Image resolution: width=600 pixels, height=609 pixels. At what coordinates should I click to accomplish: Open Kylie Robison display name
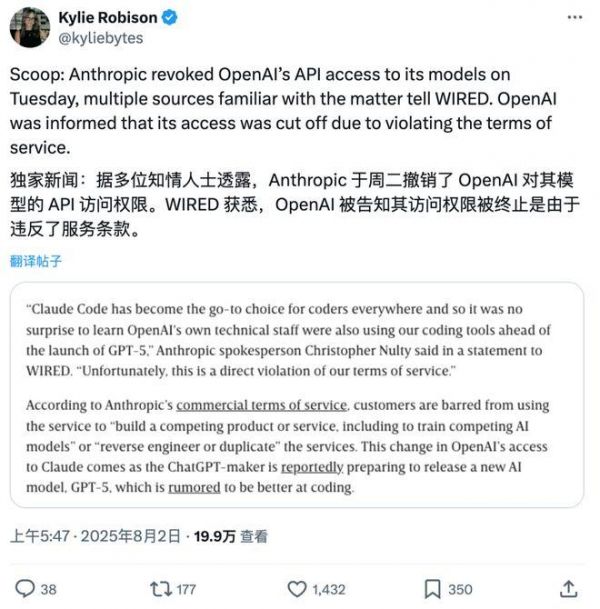point(108,17)
